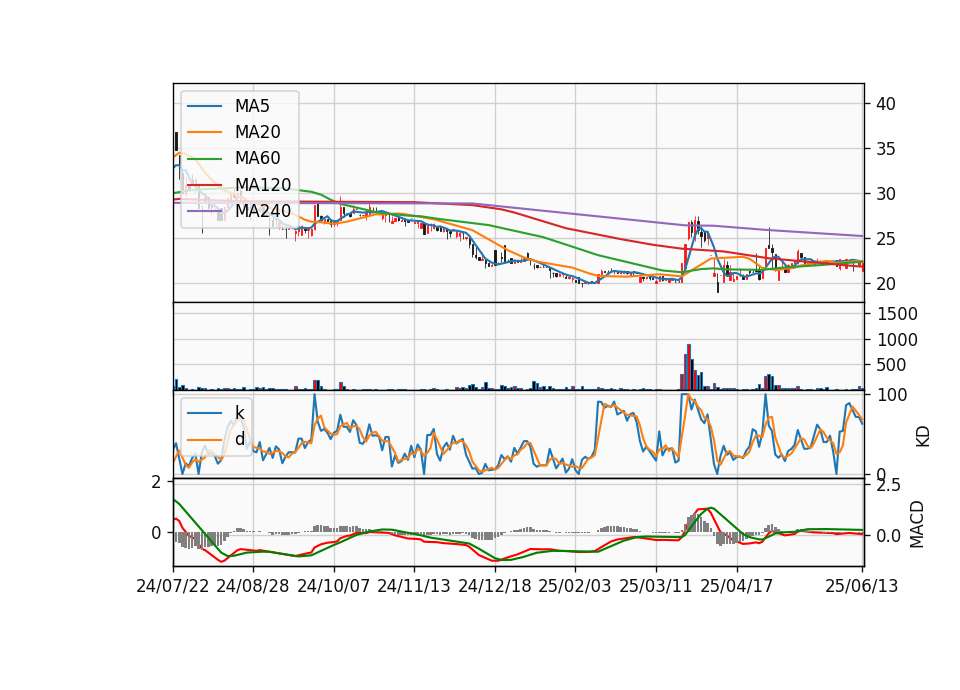
Task: Click the orange d line sample in KD legend
Action: click(204, 439)
